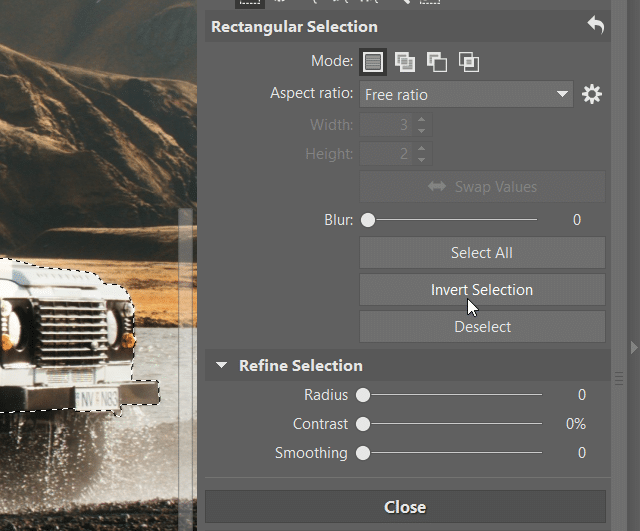Click the Blur slider handle
This screenshot has width=640, height=531.
pos(368,220)
